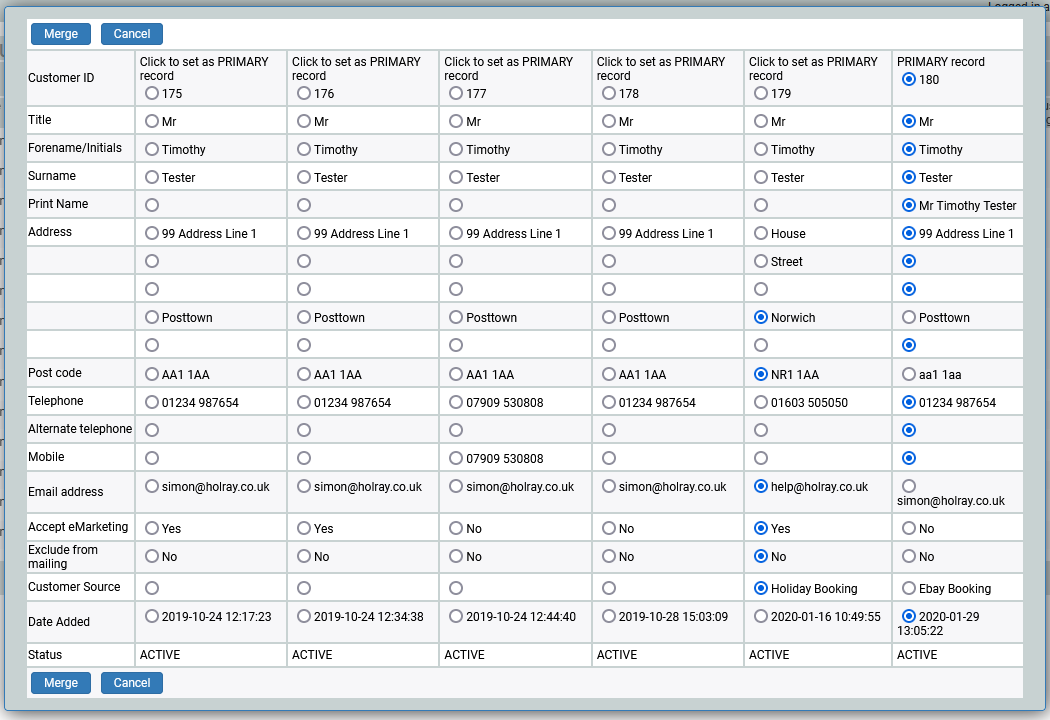The image size is (1050, 720).
Task: Set Customer ID 177 as primary record
Action: click(456, 93)
